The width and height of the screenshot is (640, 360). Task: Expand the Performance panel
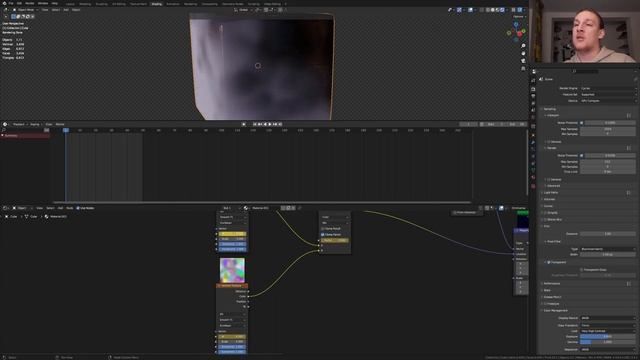point(551,283)
